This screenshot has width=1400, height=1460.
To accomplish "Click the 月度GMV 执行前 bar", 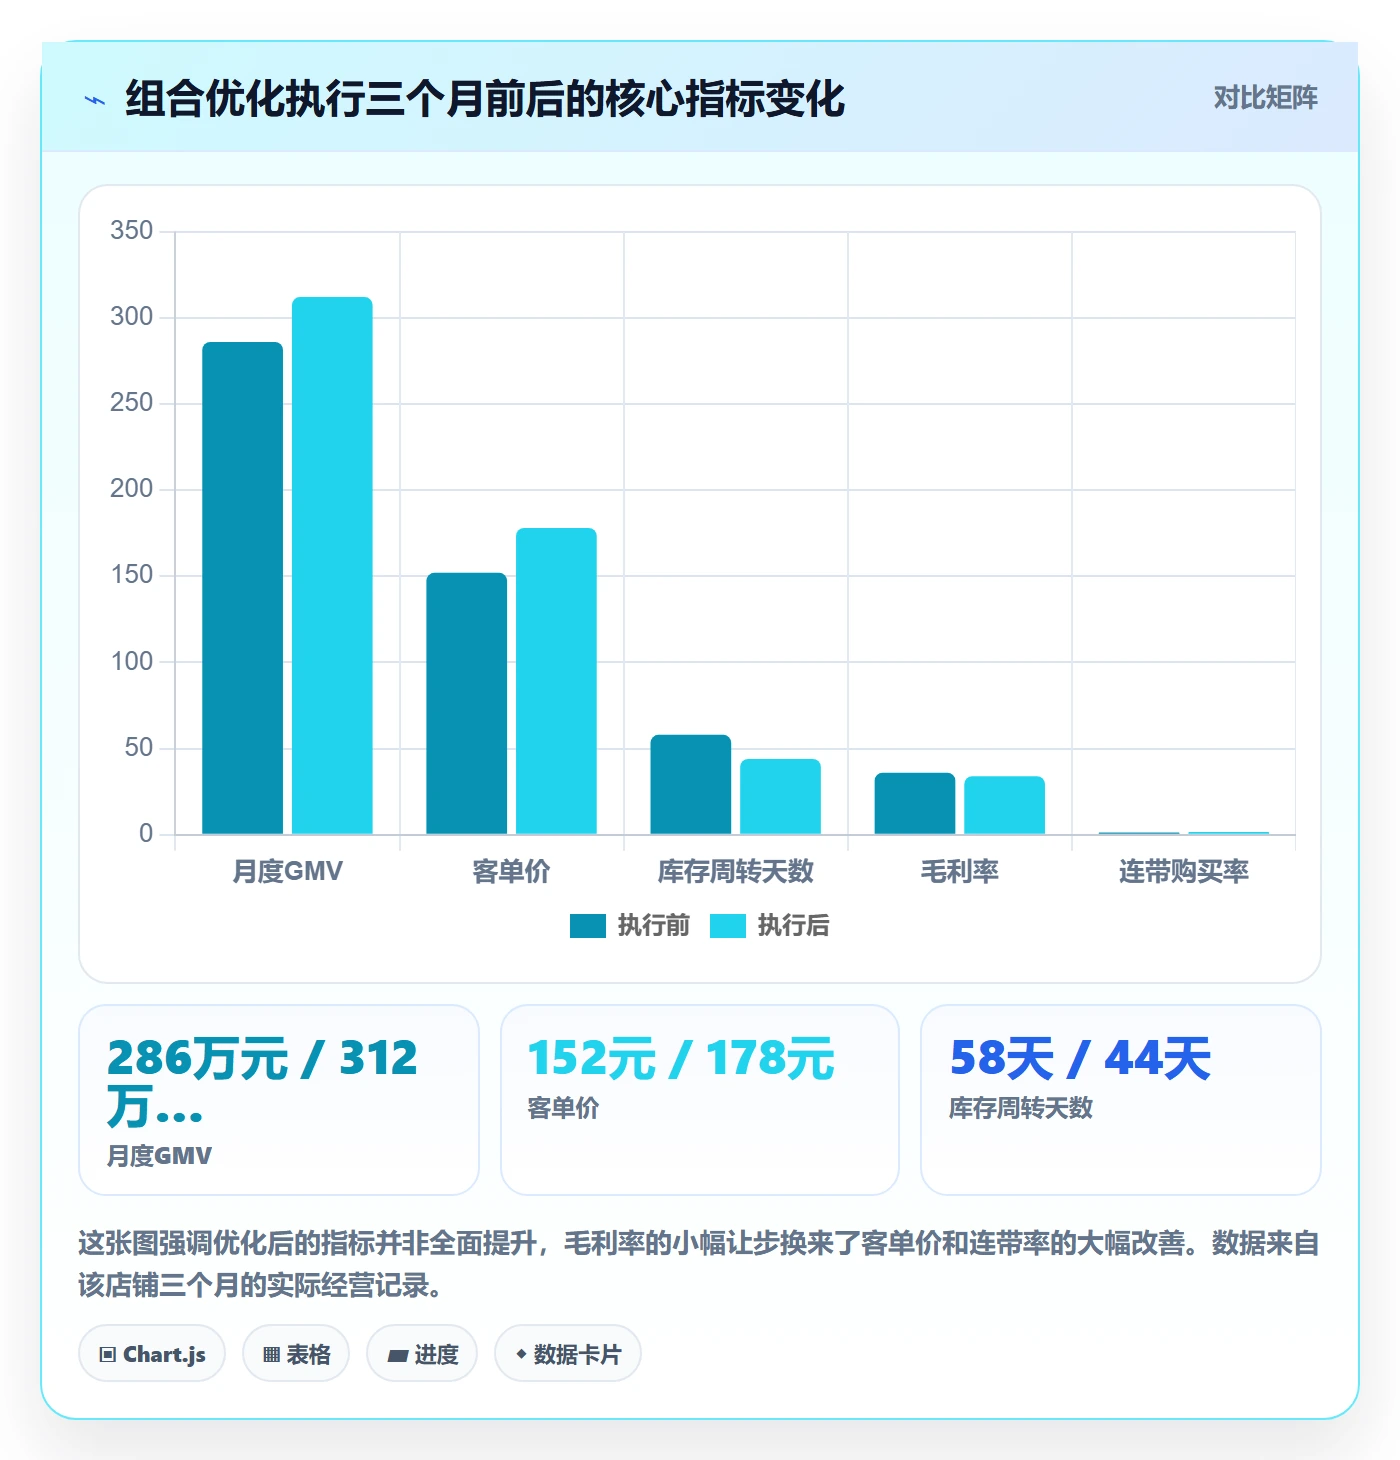I will point(243,588).
